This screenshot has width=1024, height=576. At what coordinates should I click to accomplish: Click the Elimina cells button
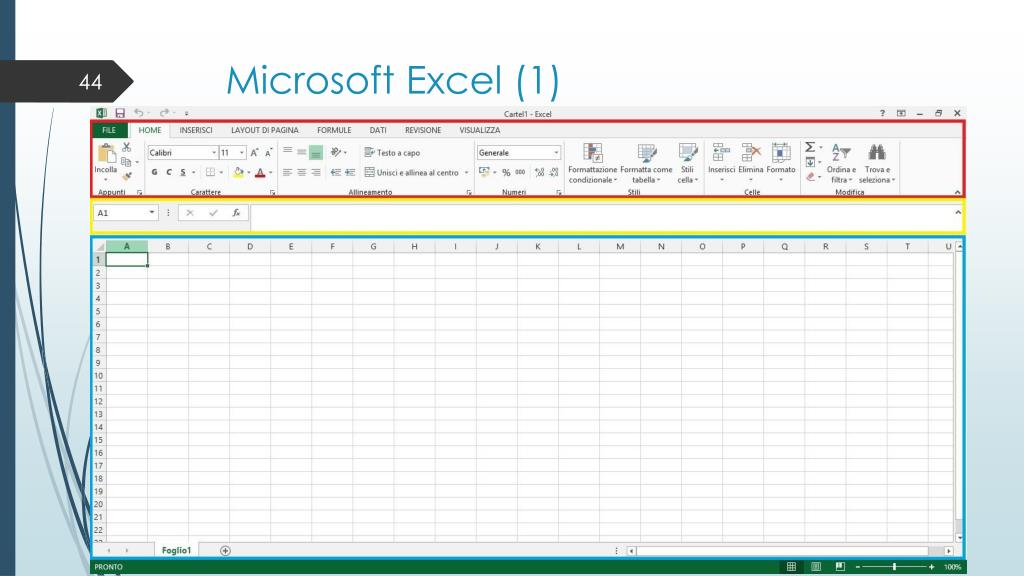click(x=751, y=163)
